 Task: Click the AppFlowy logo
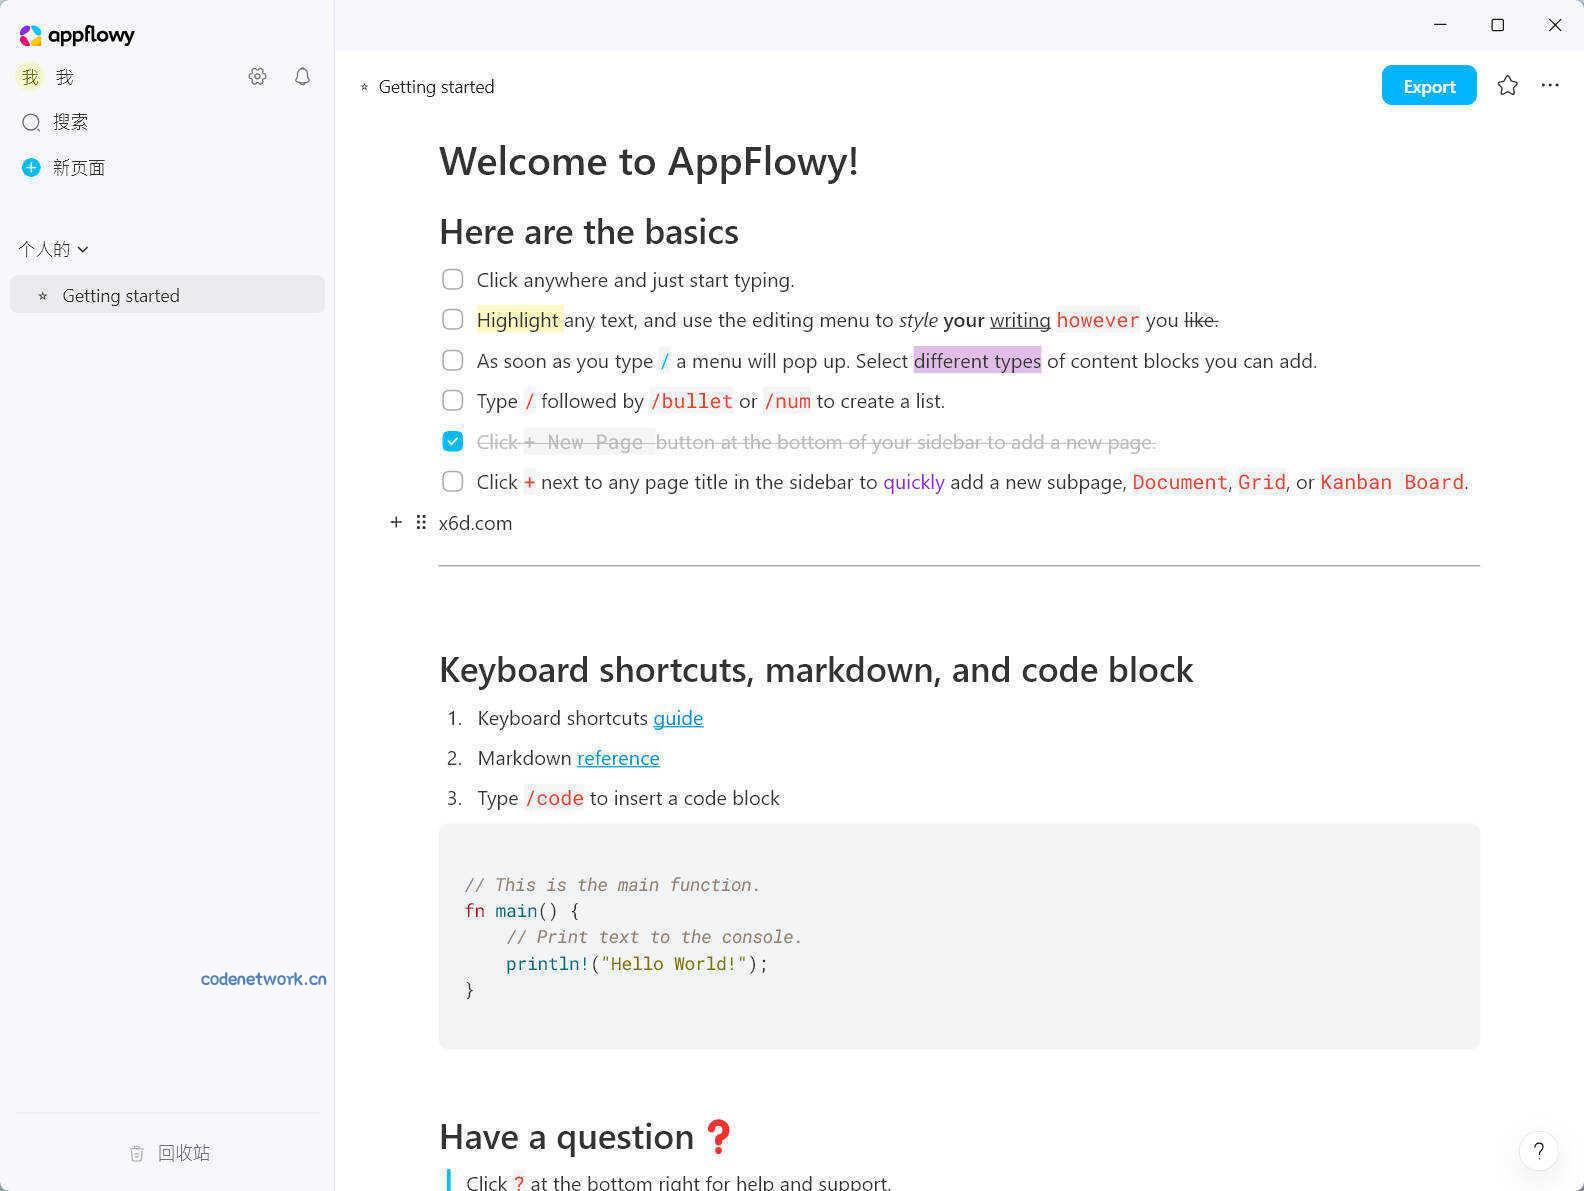77,35
